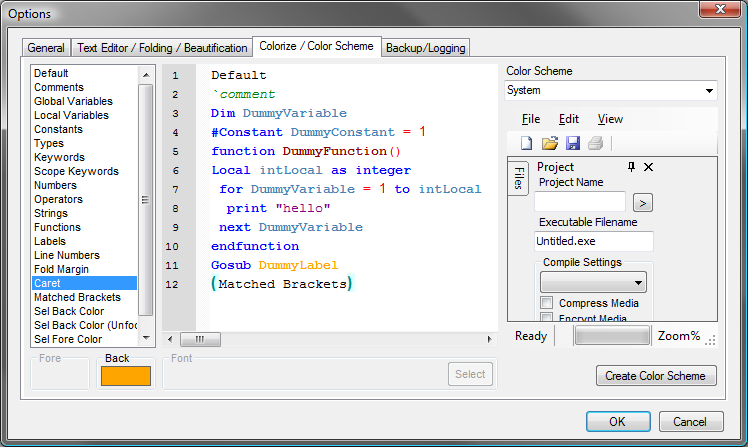The width and height of the screenshot is (748, 447).
Task: Open the Compile Settings dropdown
Action: pos(593,282)
